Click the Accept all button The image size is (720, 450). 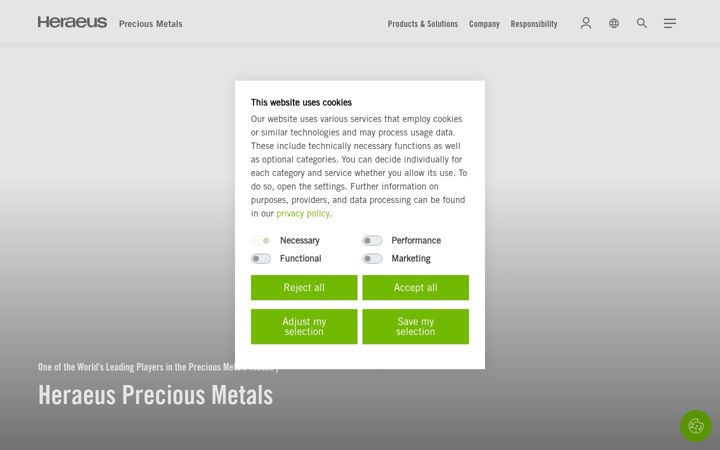[x=416, y=287]
